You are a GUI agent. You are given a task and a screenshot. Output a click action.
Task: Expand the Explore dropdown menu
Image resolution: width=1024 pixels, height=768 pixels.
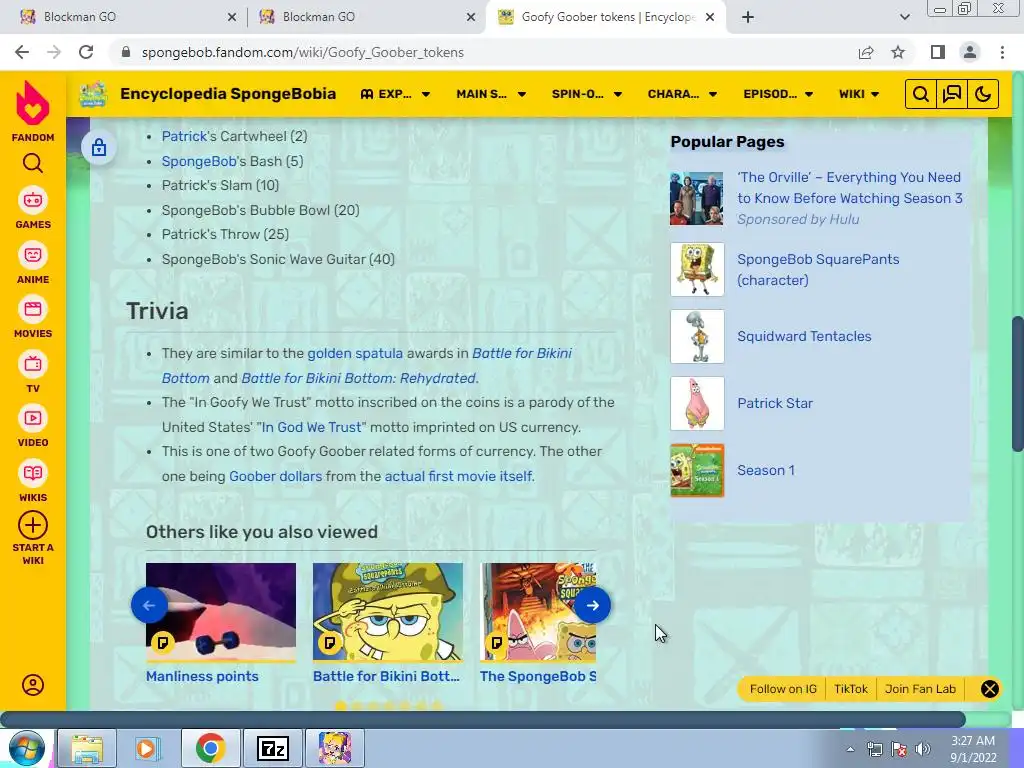(395, 94)
